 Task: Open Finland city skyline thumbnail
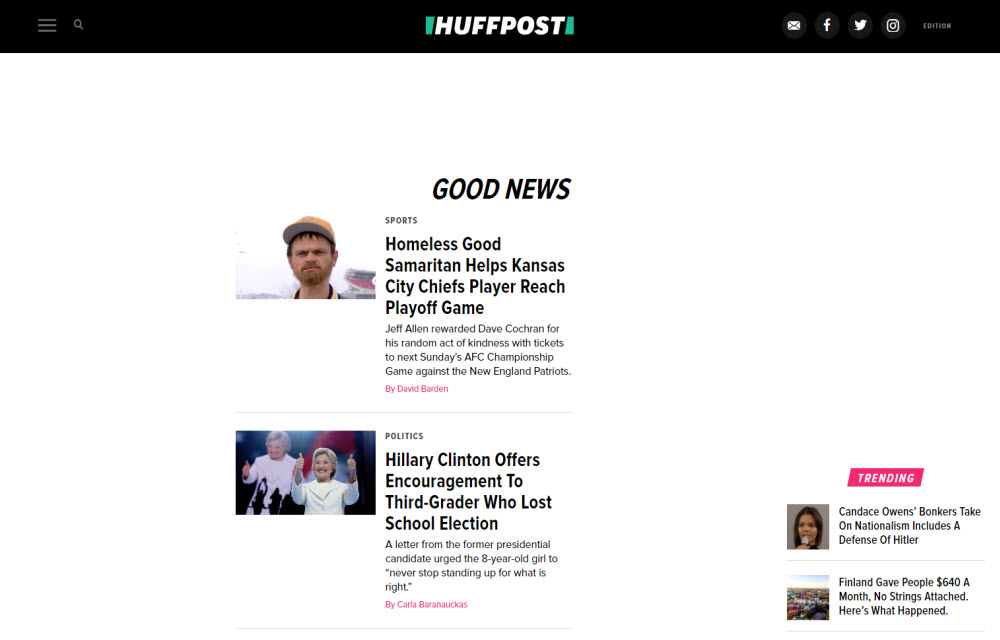[x=808, y=598]
